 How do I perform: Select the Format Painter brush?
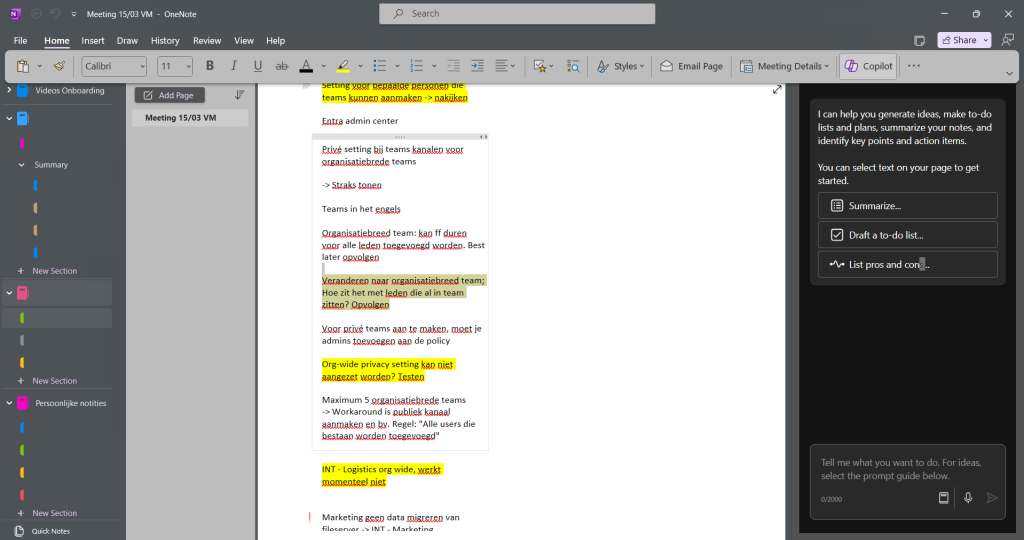[x=59, y=66]
